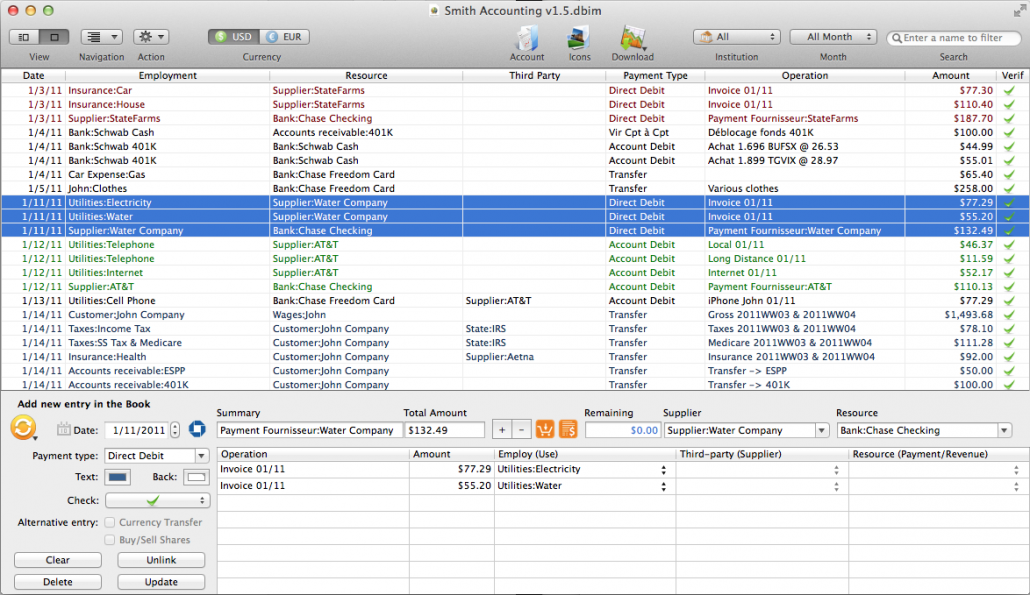Click the Verif checkmark for Various clothes row
Image resolution: width=1030 pixels, height=595 pixels.
point(1009,188)
